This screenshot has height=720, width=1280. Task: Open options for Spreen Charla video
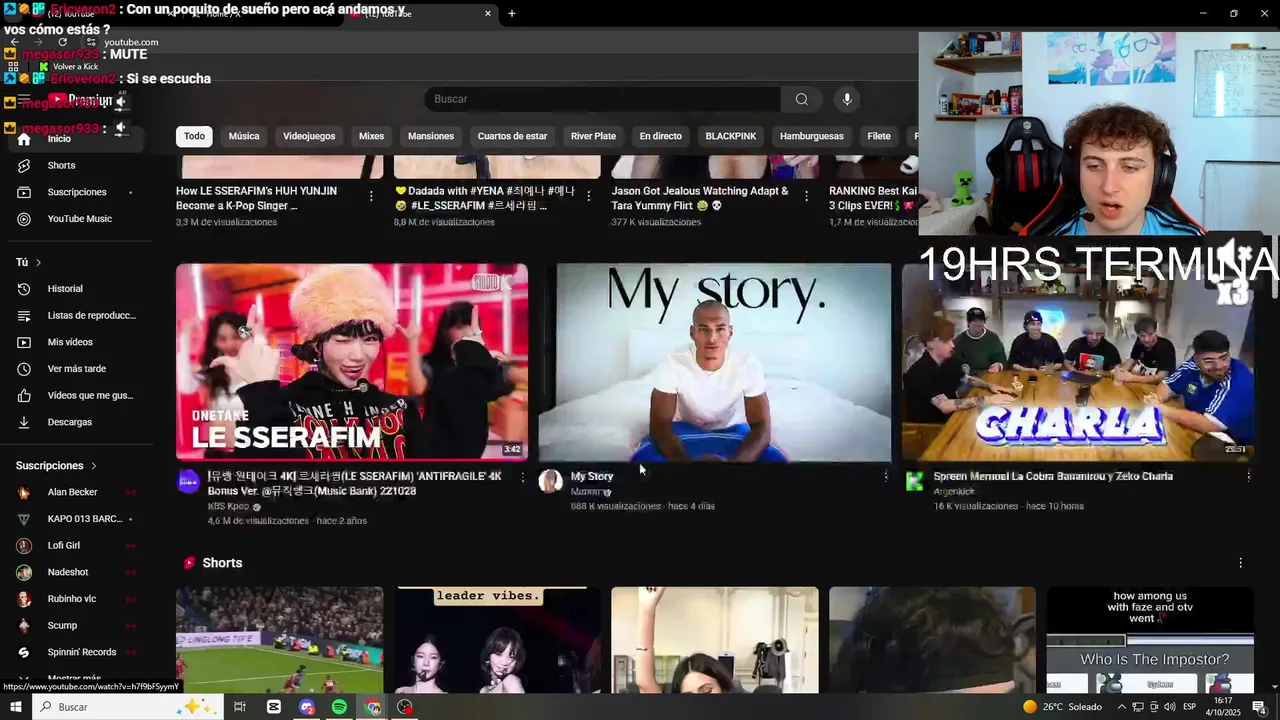(x=1248, y=477)
